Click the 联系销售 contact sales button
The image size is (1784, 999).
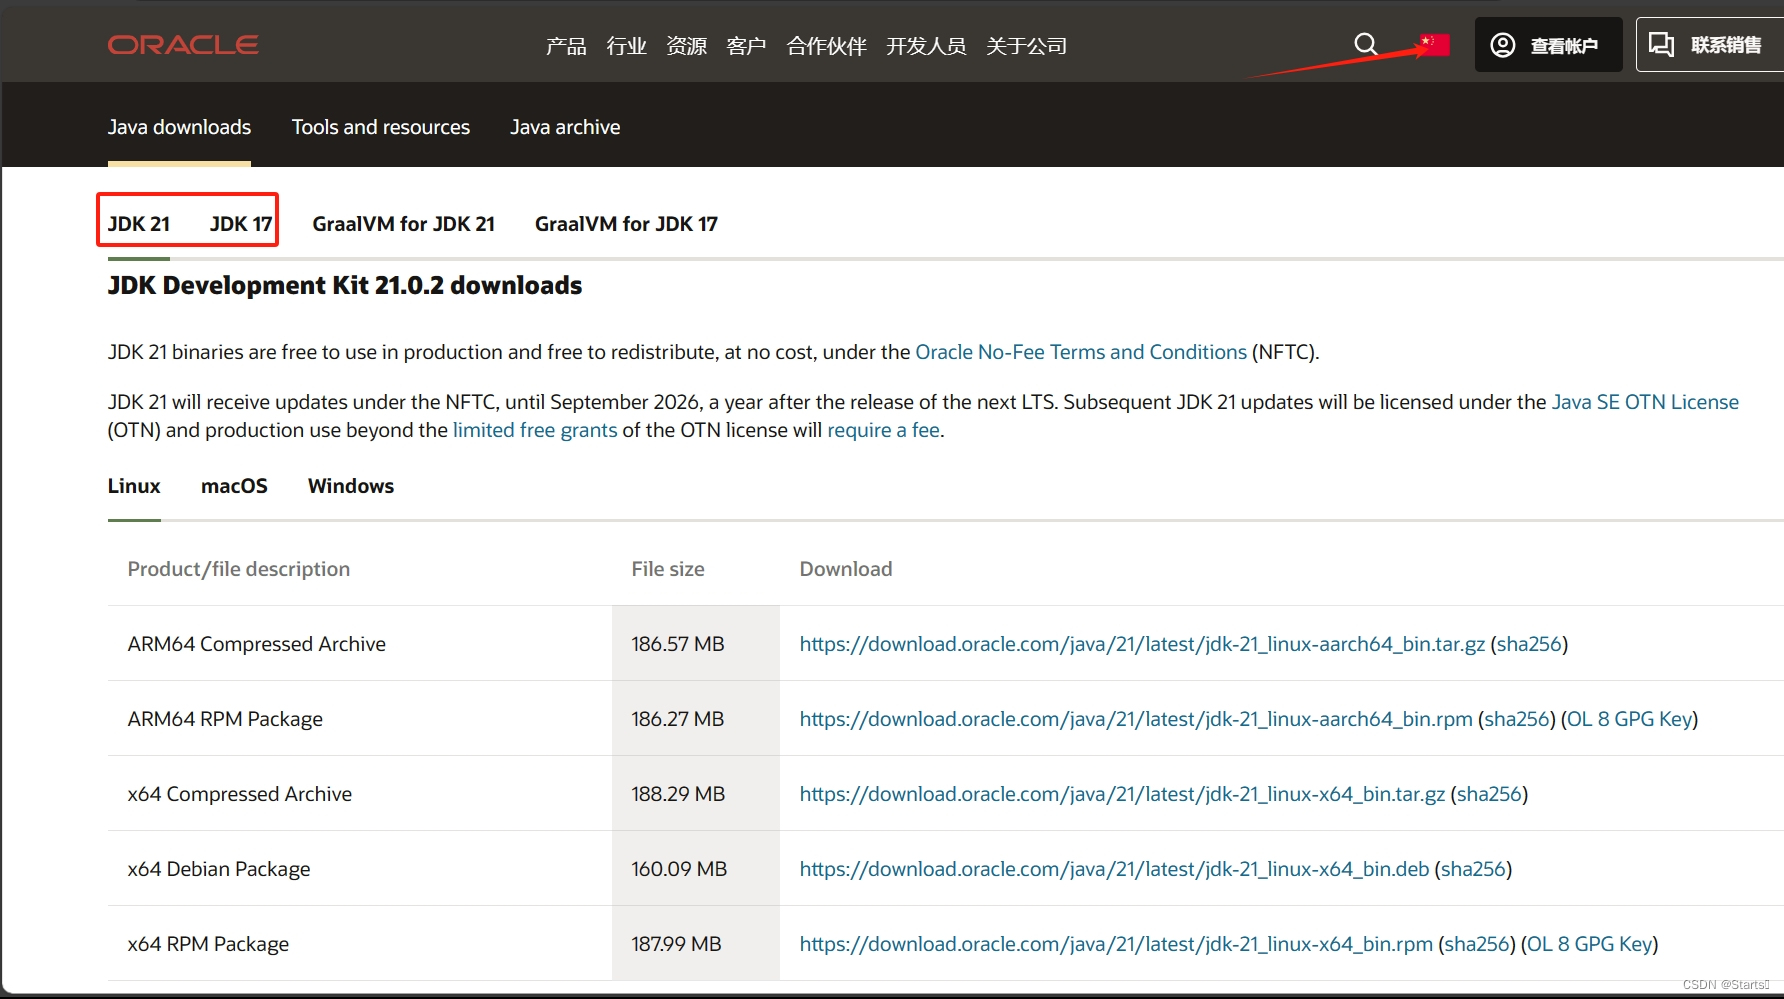[1710, 45]
